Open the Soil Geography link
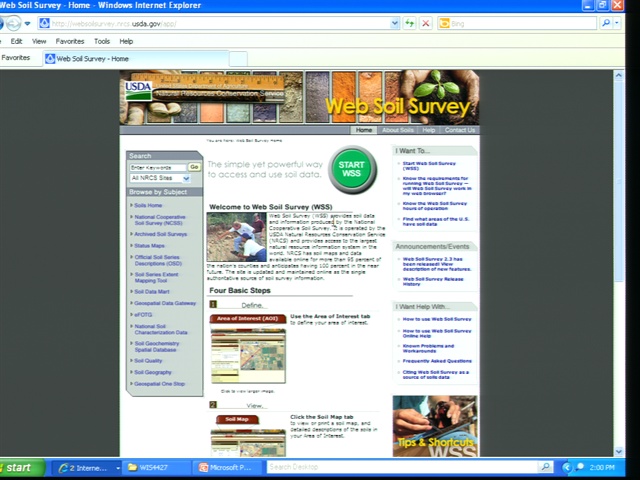The width and height of the screenshot is (640, 480). point(153,372)
